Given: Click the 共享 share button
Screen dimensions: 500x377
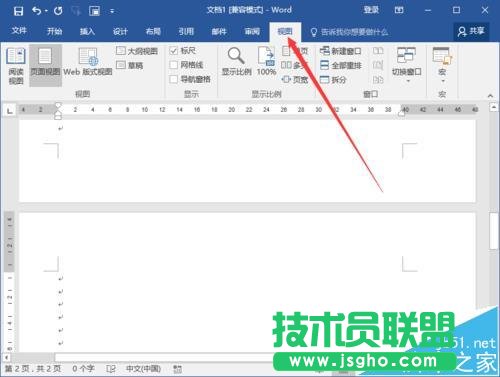Looking at the screenshot, I should [471, 31].
